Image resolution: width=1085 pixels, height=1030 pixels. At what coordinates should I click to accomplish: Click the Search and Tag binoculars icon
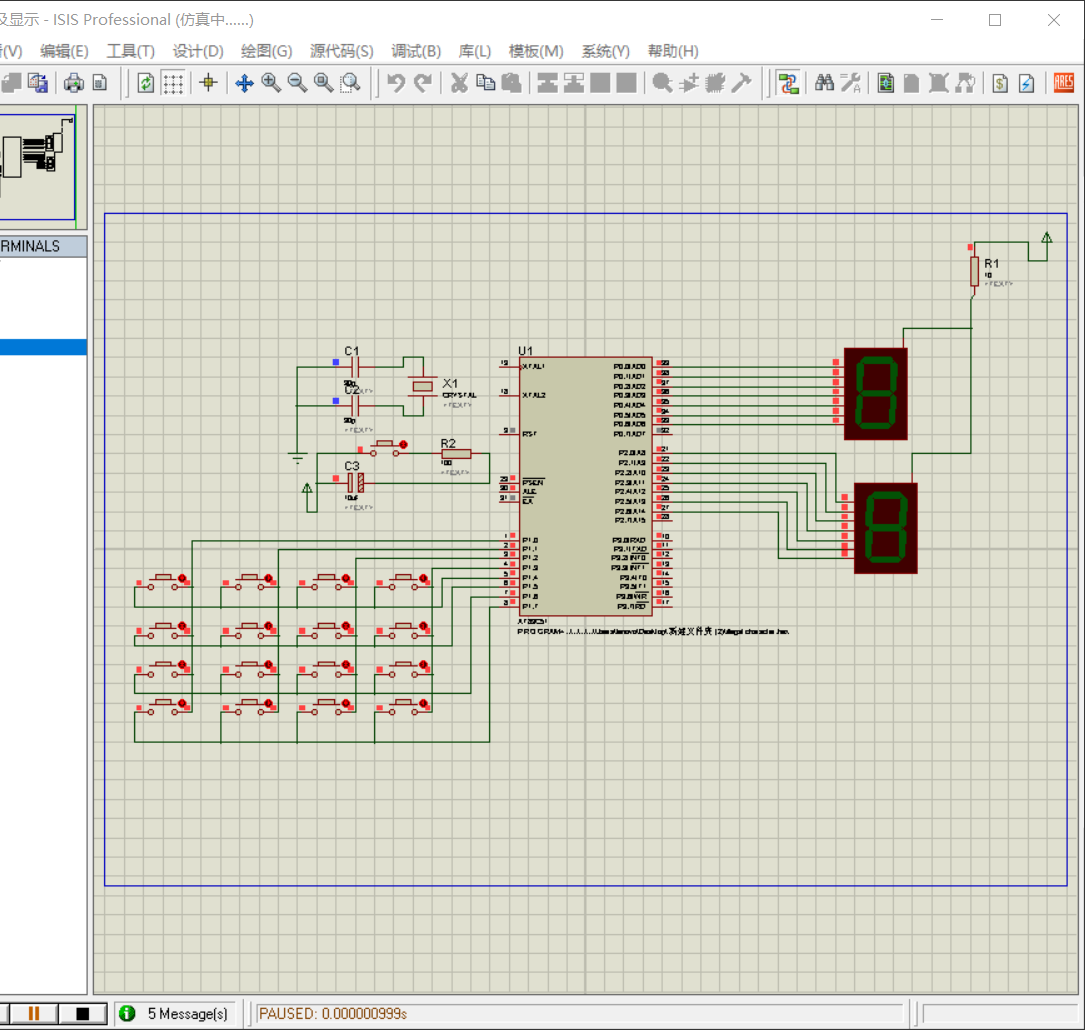tap(824, 83)
